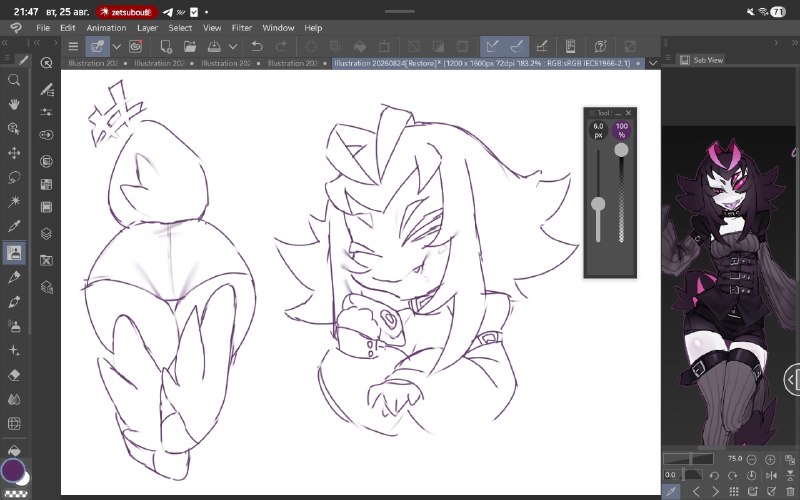
Task: Click the Undo arrow in command bar
Action: point(257,46)
